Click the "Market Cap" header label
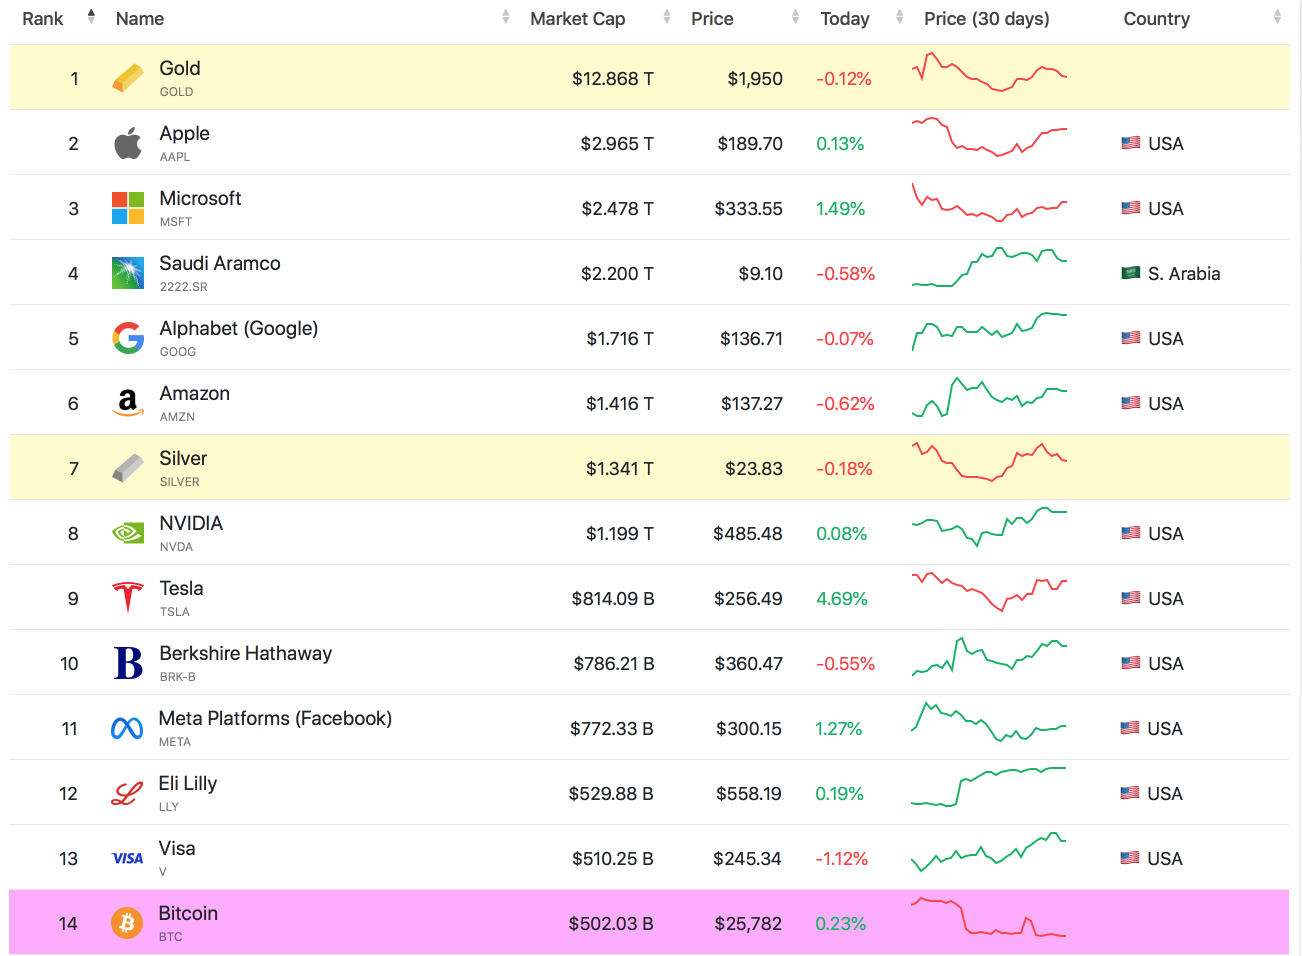This screenshot has height=956, width=1302. [x=578, y=19]
